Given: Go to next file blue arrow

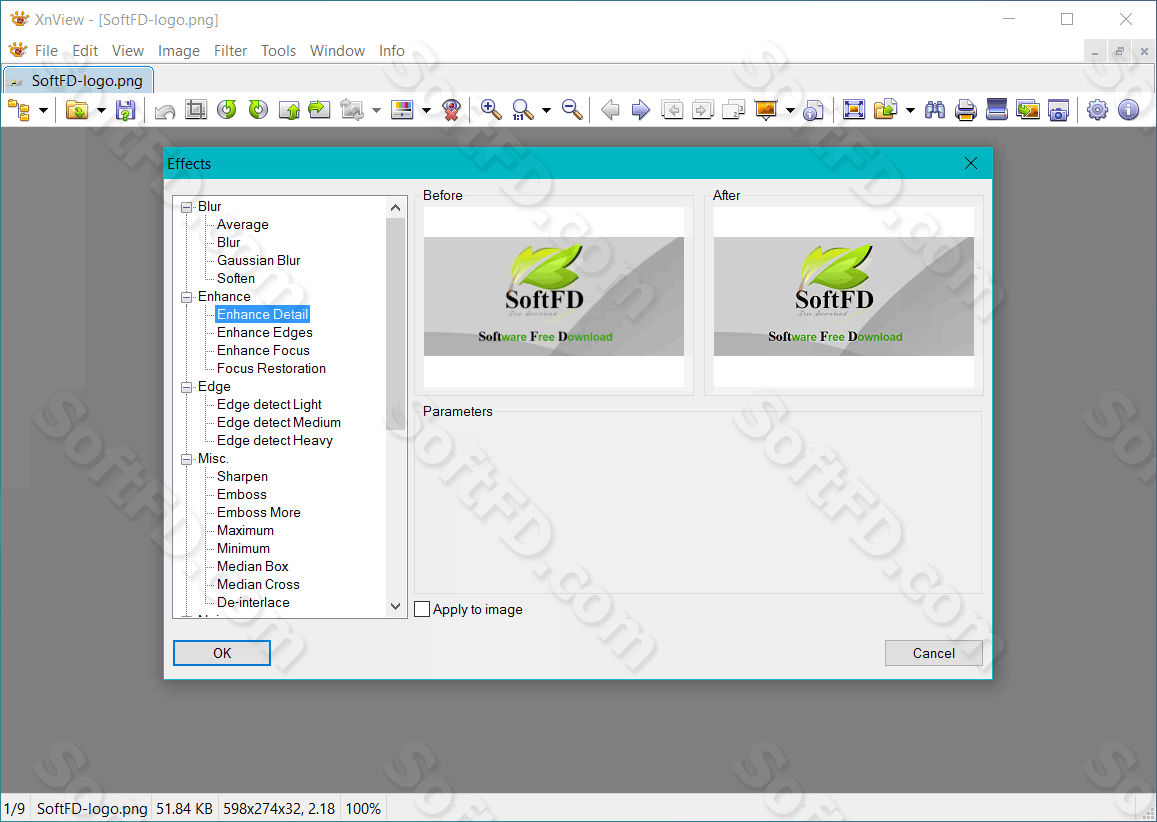Looking at the screenshot, I should [640, 111].
